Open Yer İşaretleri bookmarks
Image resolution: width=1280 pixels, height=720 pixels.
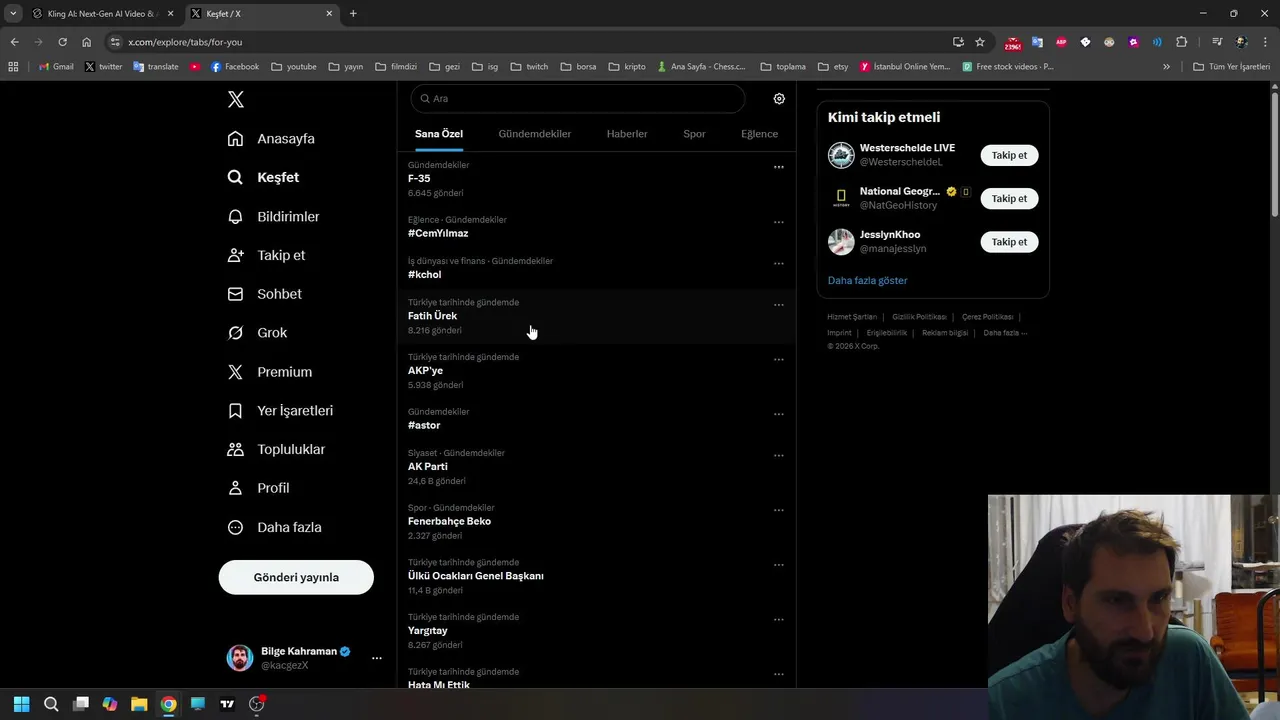[x=280, y=410]
